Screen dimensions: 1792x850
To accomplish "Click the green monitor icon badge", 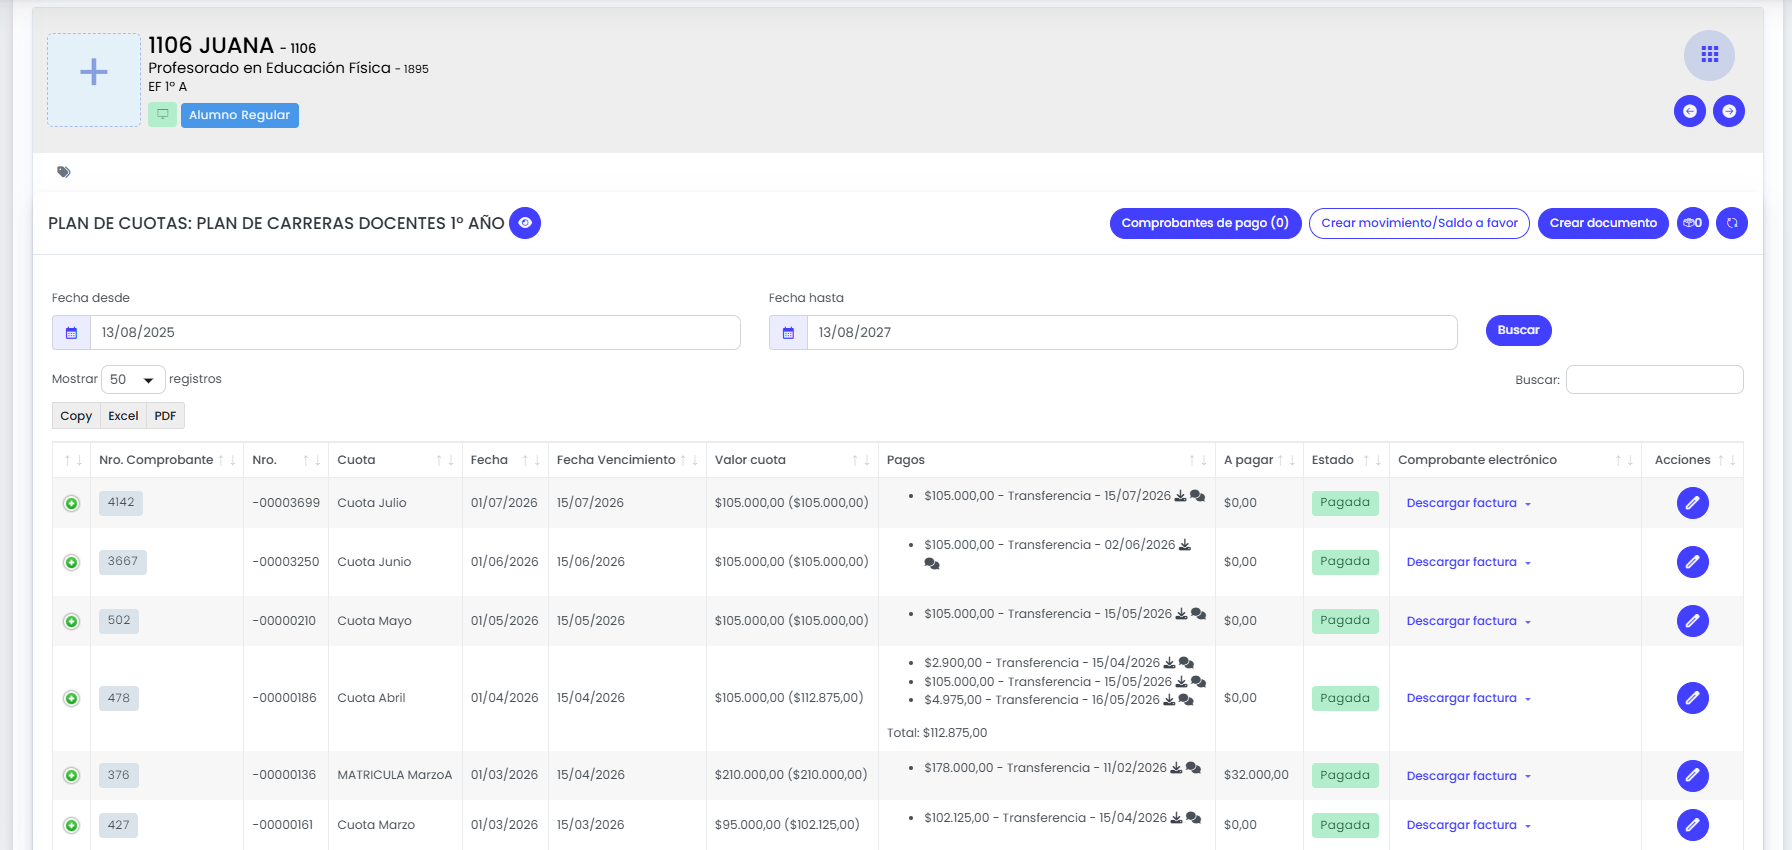I will coord(162,115).
